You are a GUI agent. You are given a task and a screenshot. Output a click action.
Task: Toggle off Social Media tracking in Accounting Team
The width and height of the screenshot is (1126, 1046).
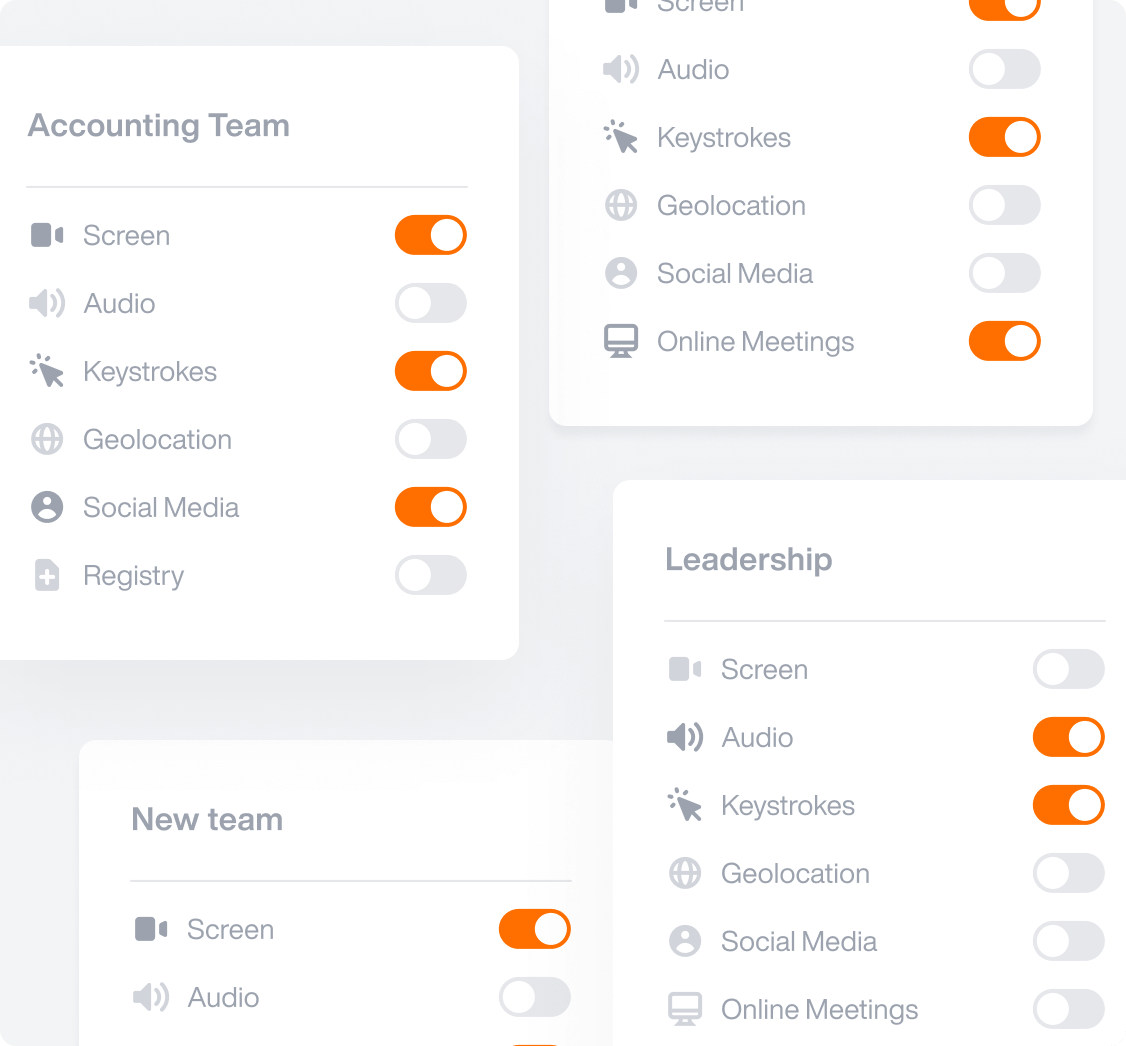431,507
